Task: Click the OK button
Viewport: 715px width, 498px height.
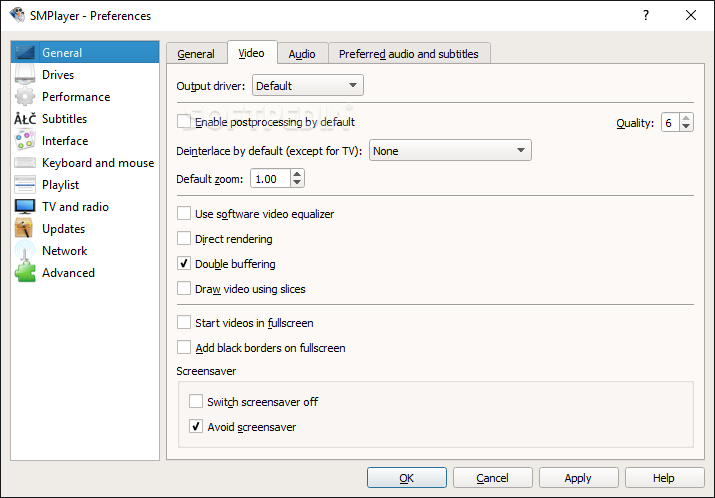Action: pos(407,477)
